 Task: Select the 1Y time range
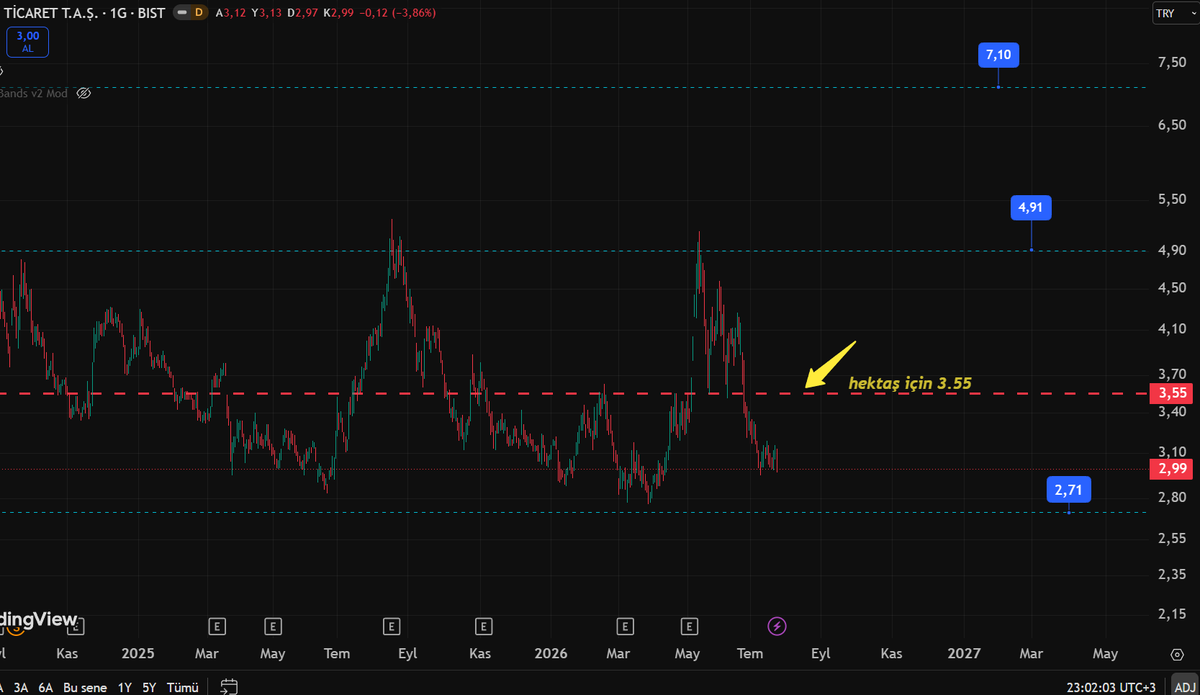[125, 687]
